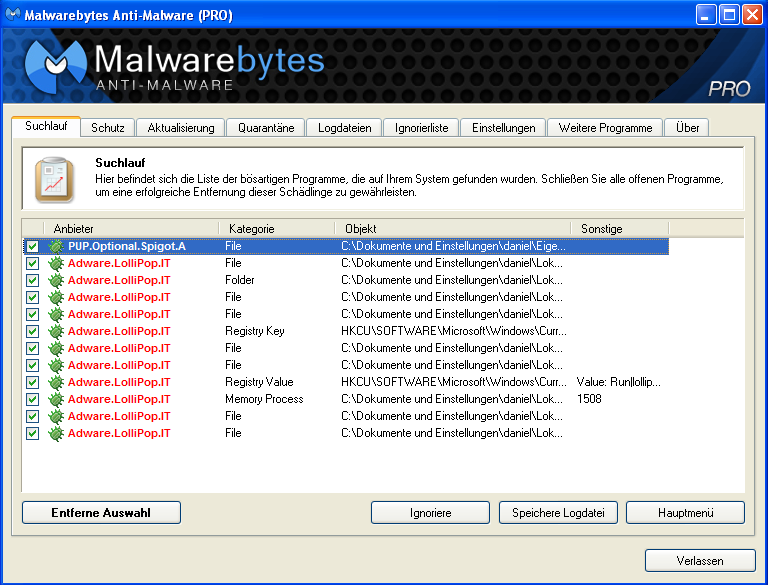Click the Suchlauf clipboard report icon
The width and height of the screenshot is (768, 585).
(x=54, y=179)
